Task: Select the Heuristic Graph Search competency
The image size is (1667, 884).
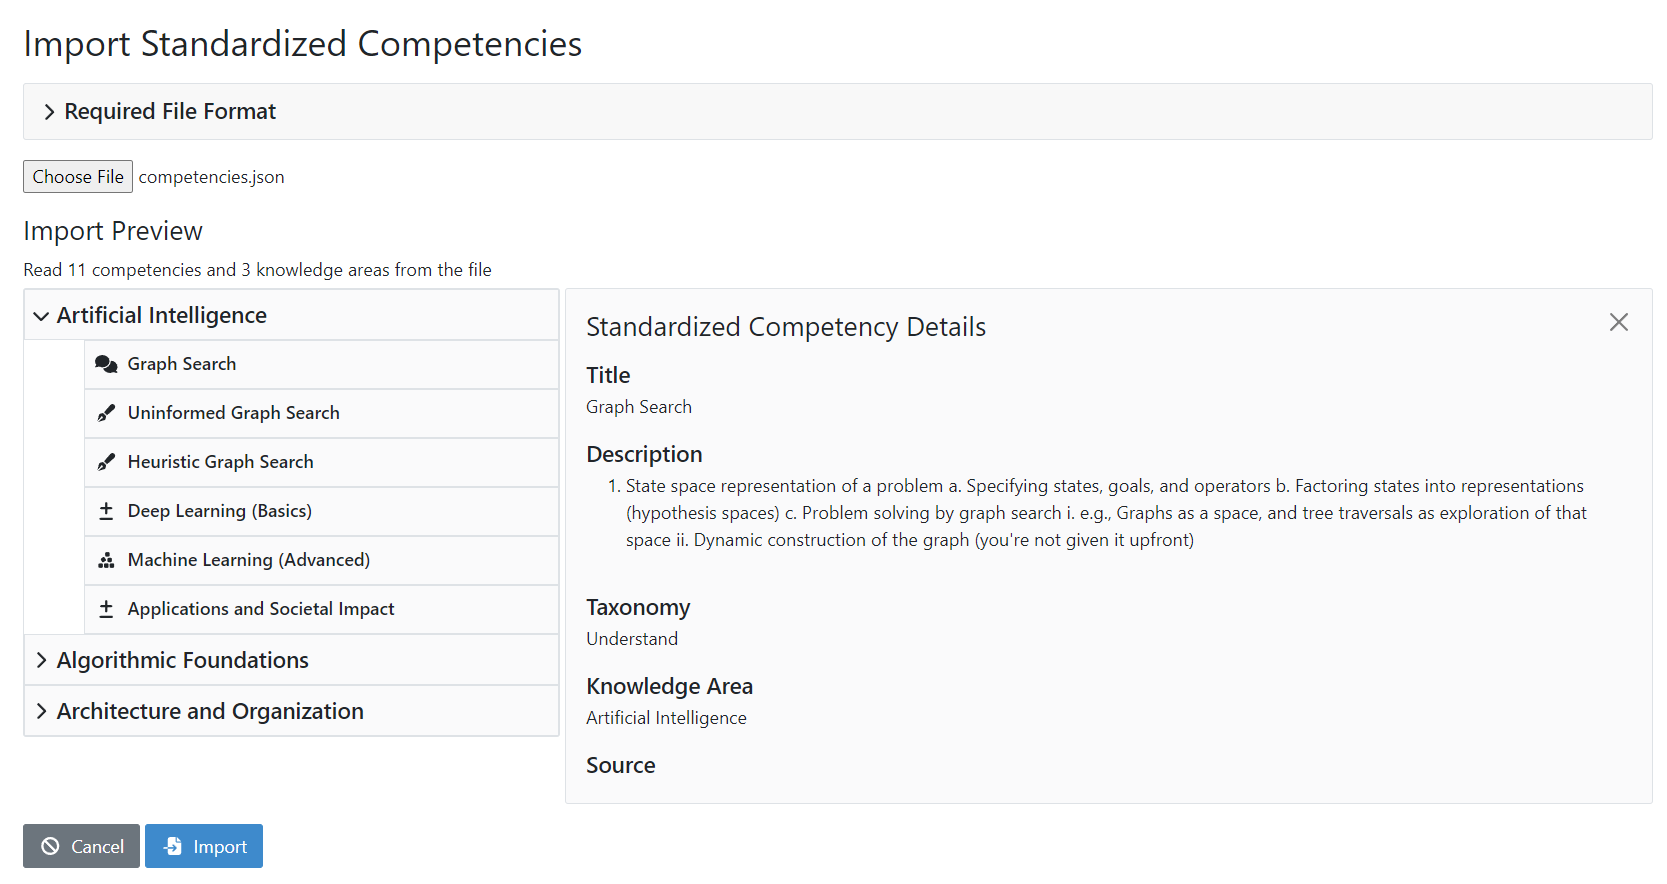Action: [220, 462]
